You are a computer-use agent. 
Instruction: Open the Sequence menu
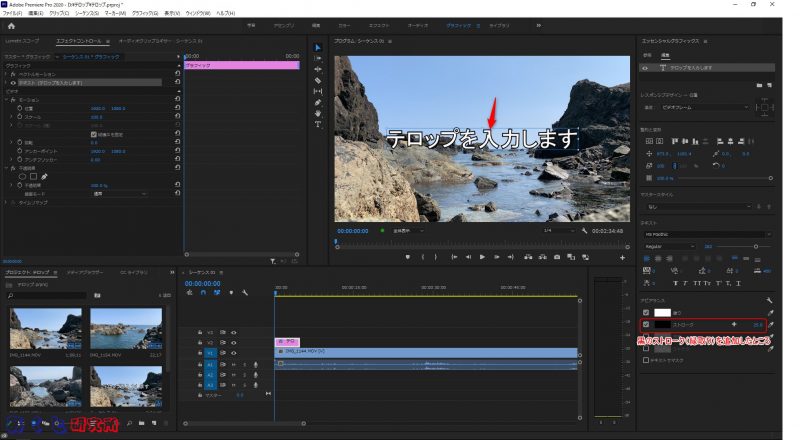click(87, 13)
